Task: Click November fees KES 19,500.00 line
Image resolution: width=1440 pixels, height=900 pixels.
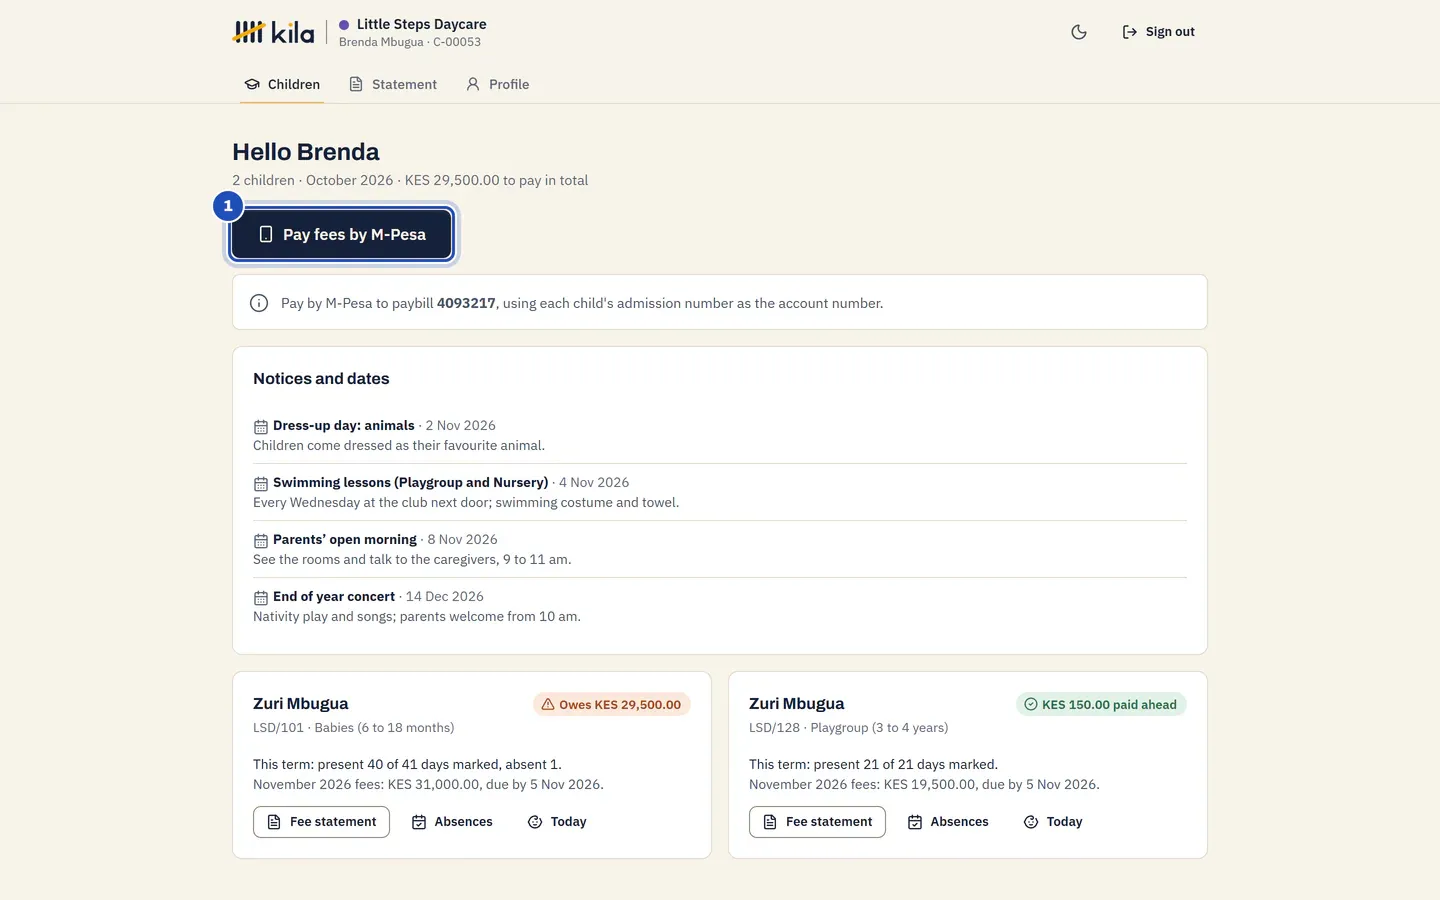Action: (924, 784)
